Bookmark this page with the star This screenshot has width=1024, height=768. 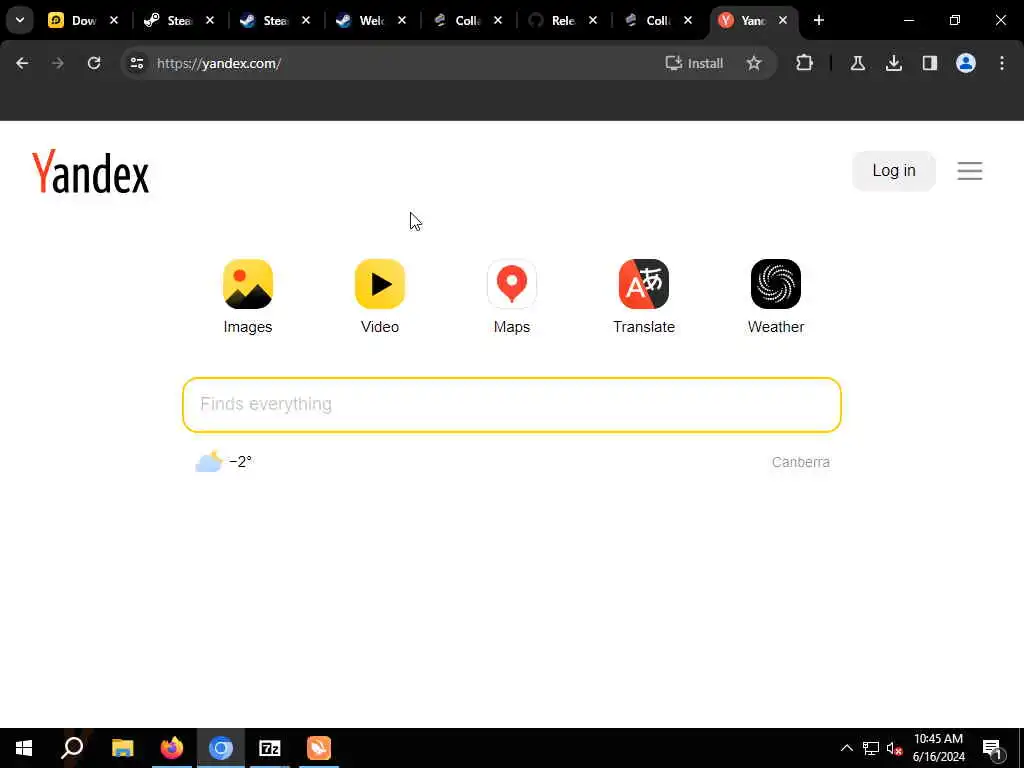pos(754,63)
